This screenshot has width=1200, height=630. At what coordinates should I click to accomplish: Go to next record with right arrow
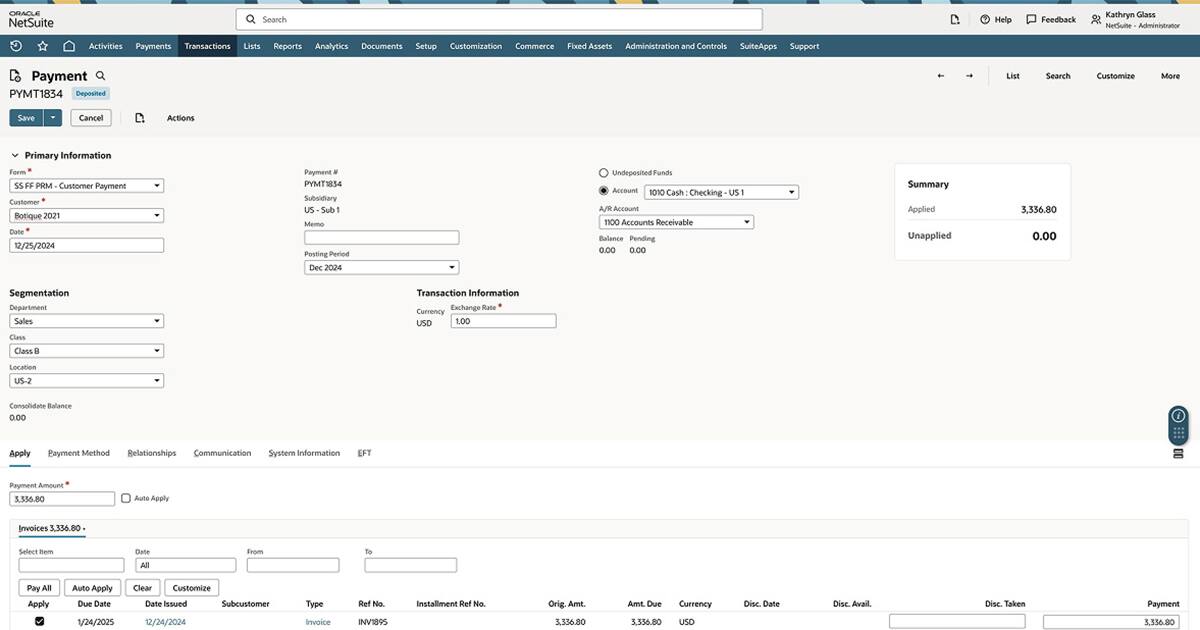[x=969, y=76]
